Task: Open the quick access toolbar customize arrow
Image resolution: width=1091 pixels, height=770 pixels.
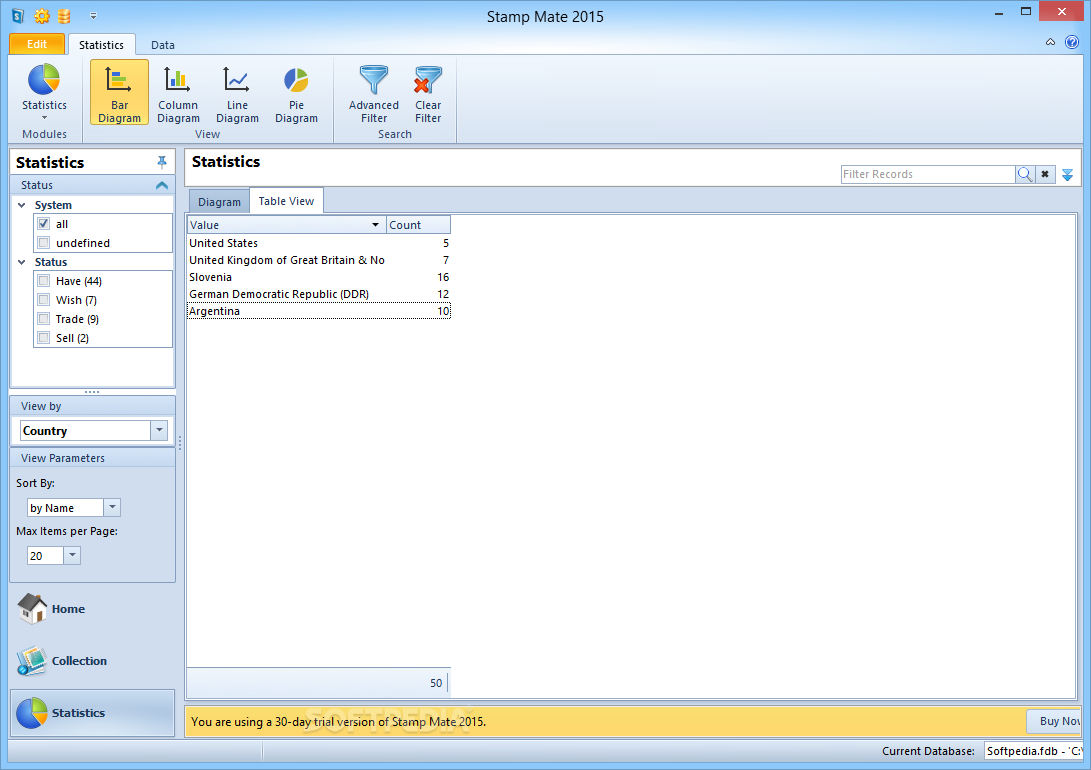Action: [93, 15]
